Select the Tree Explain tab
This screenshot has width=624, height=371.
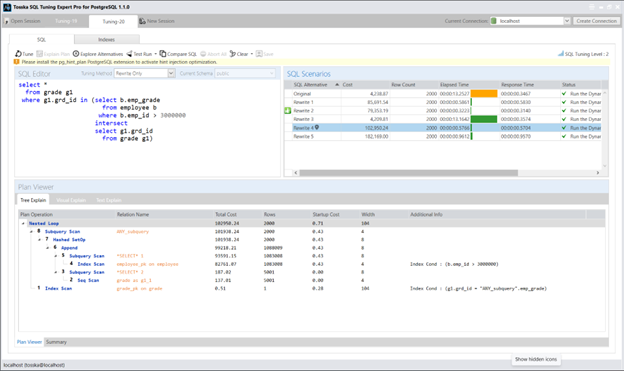(33, 200)
